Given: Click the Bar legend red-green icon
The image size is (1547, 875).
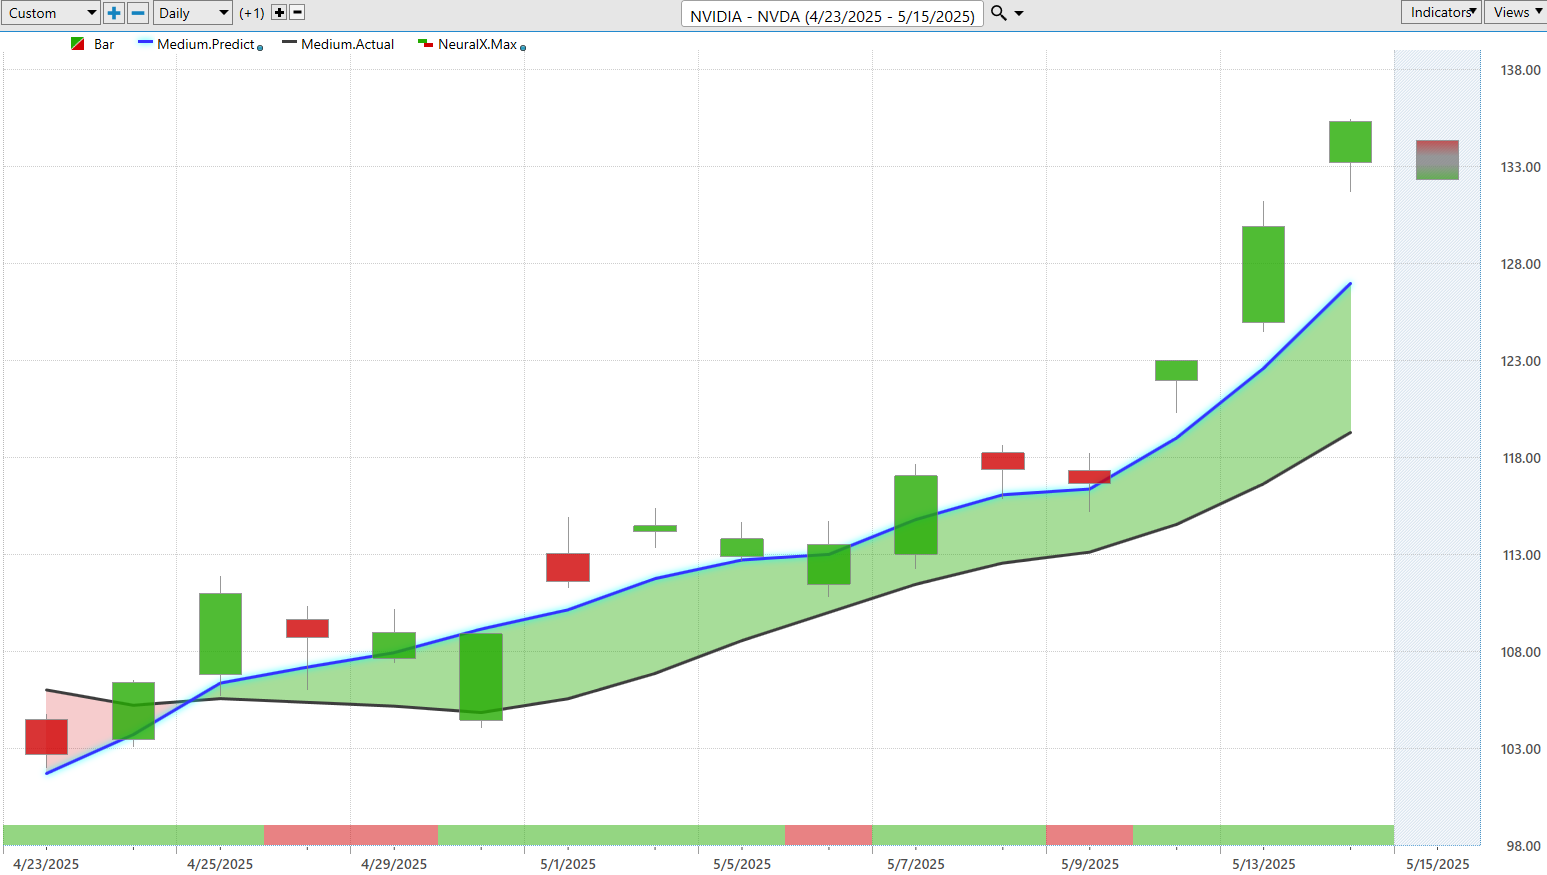Looking at the screenshot, I should pos(77,44).
